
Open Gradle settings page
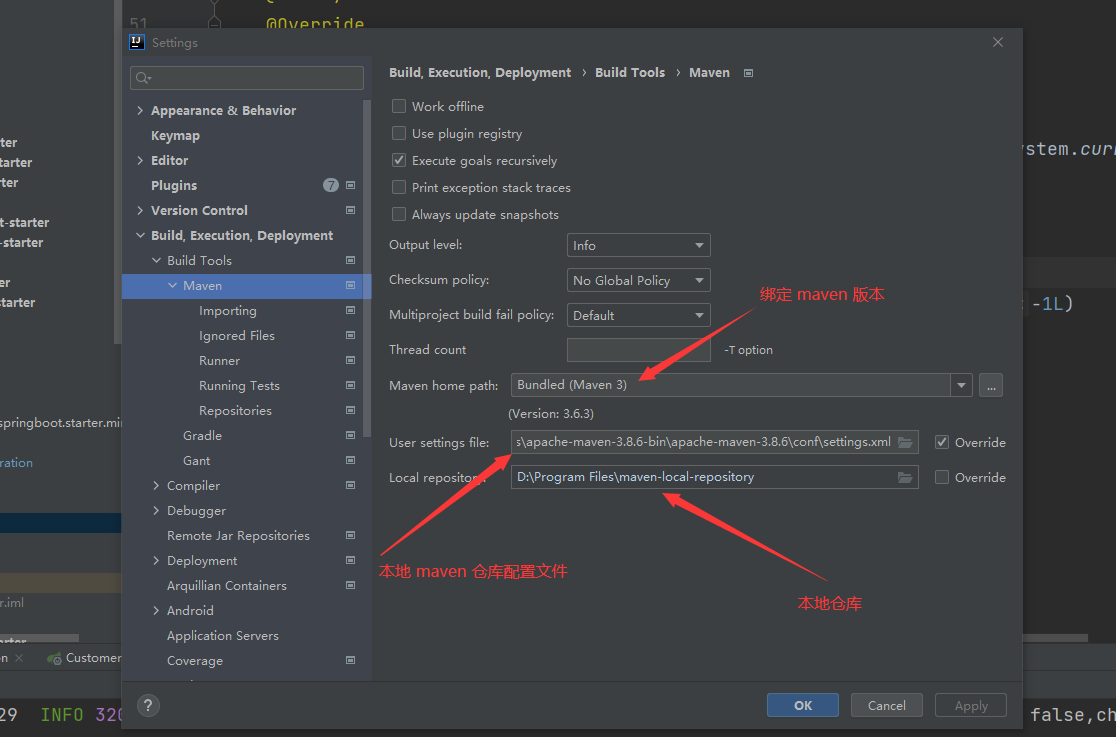[202, 435]
